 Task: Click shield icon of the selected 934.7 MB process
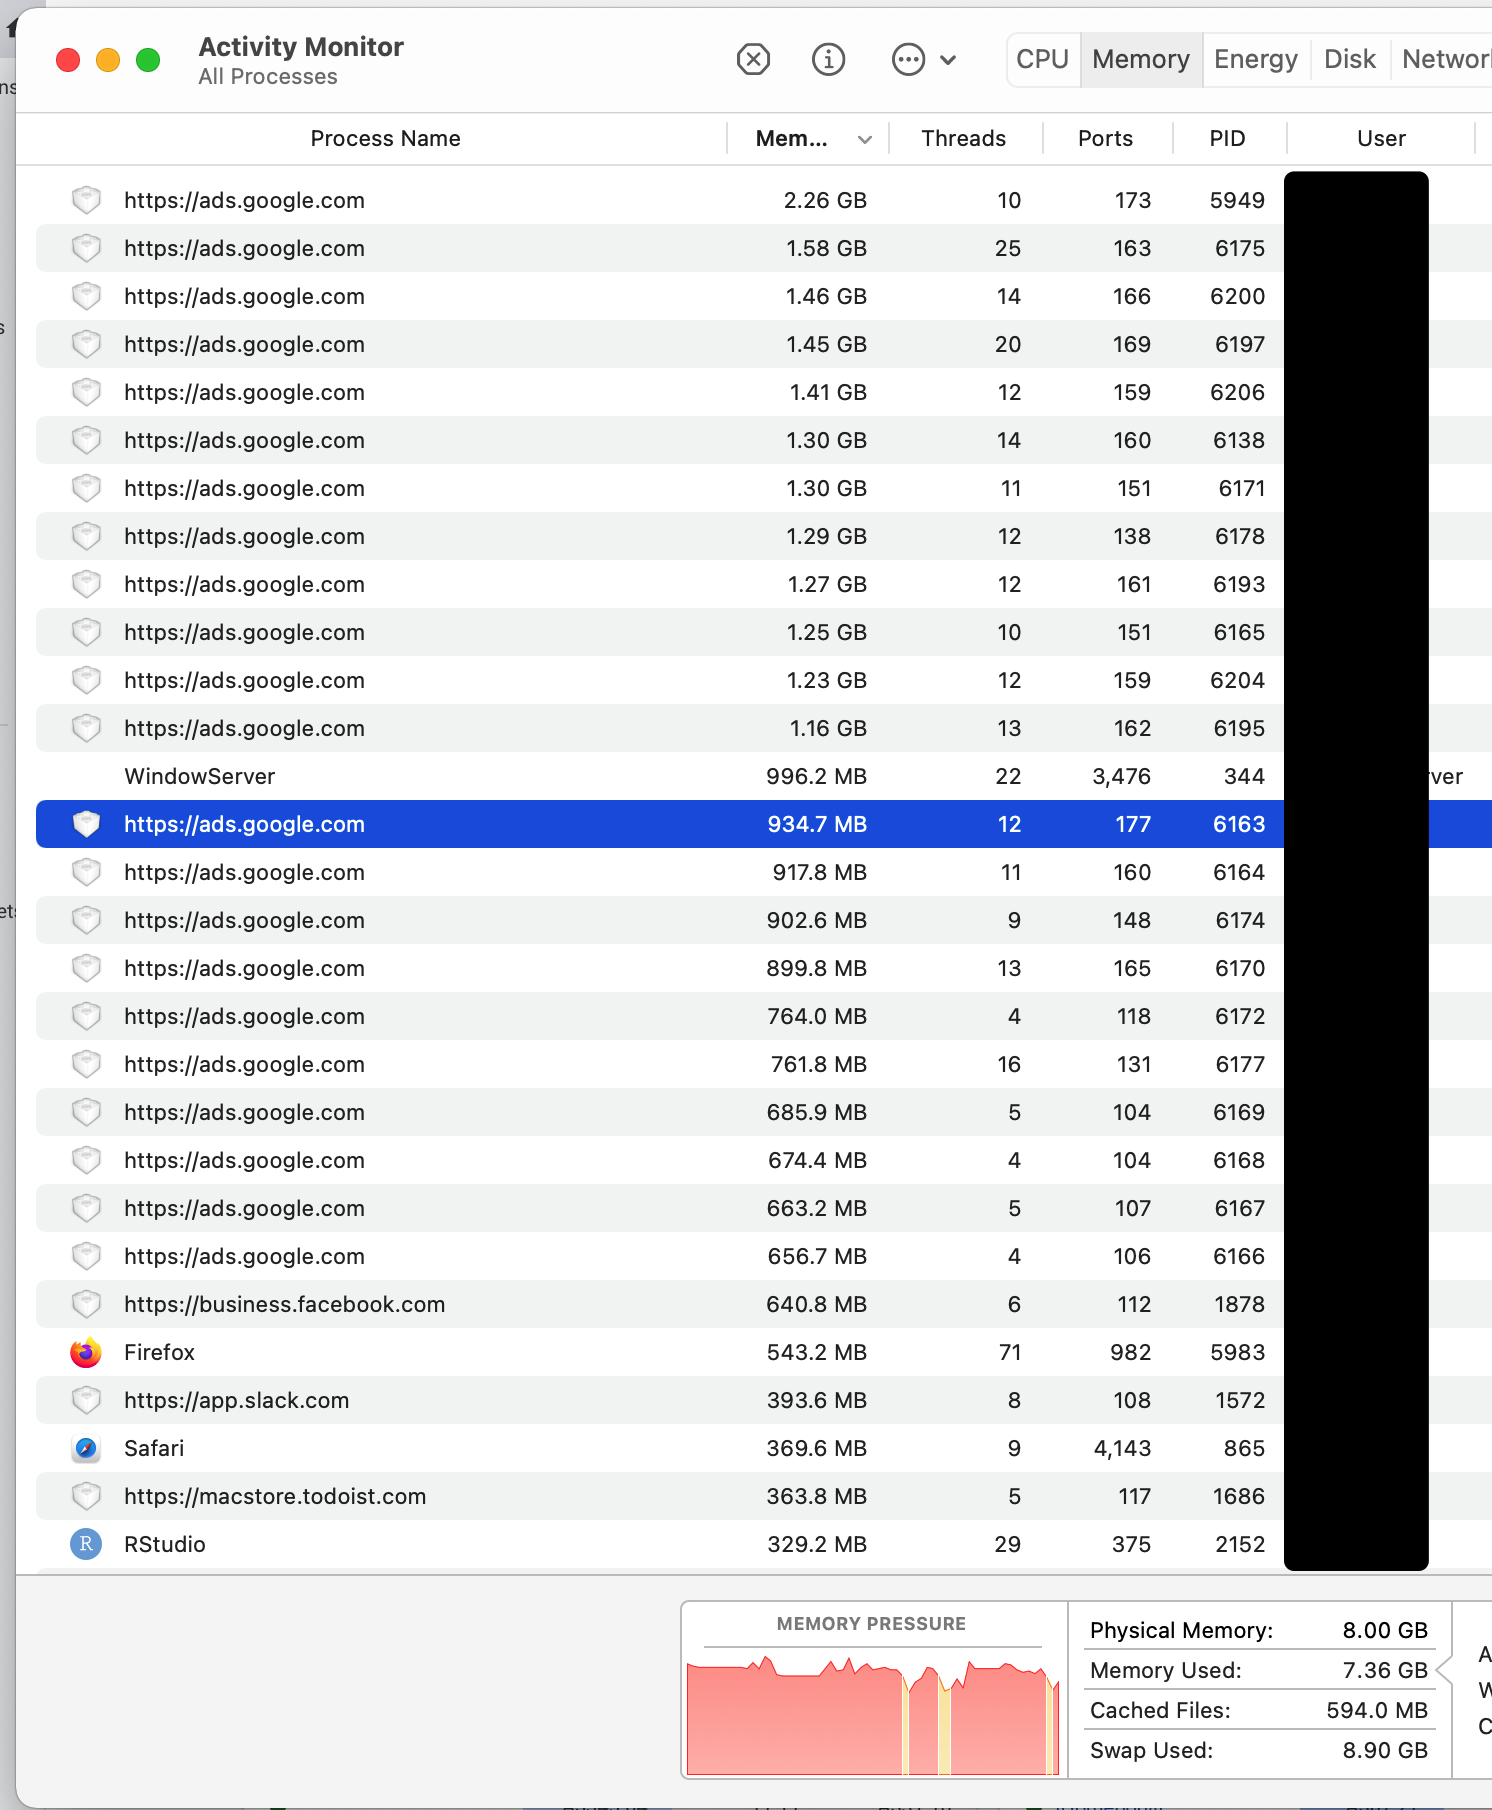[87, 824]
